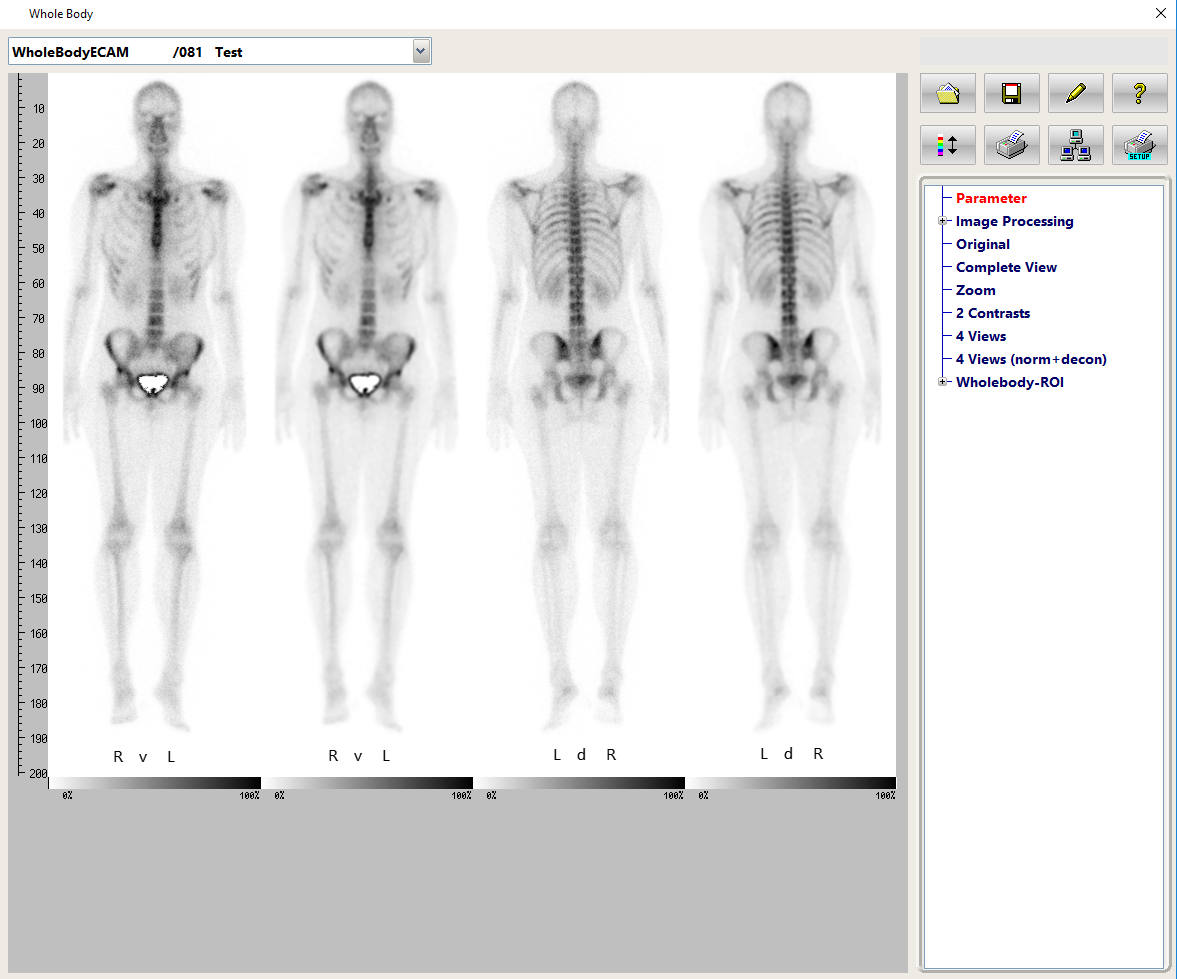
Task: Open printer setup button
Action: click(x=1139, y=145)
